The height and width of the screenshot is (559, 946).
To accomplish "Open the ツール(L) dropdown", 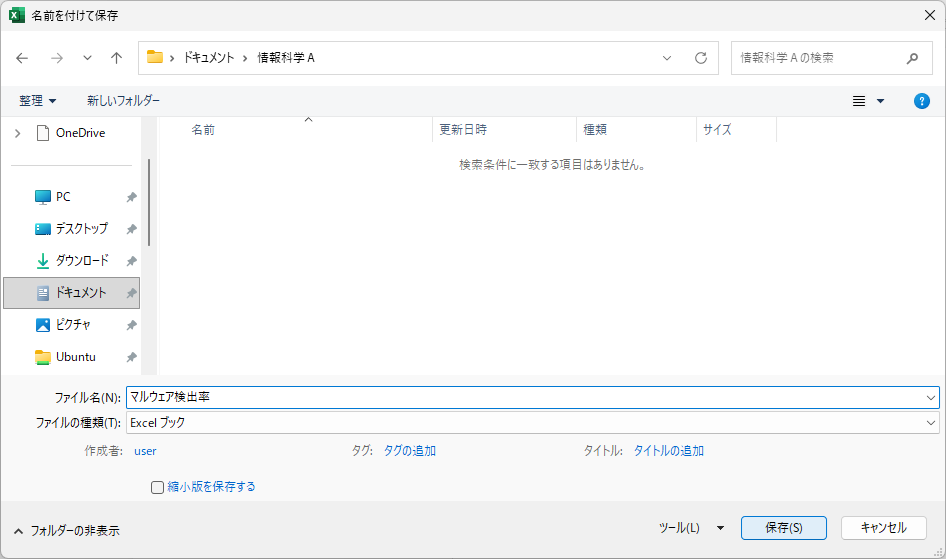I will (691, 528).
